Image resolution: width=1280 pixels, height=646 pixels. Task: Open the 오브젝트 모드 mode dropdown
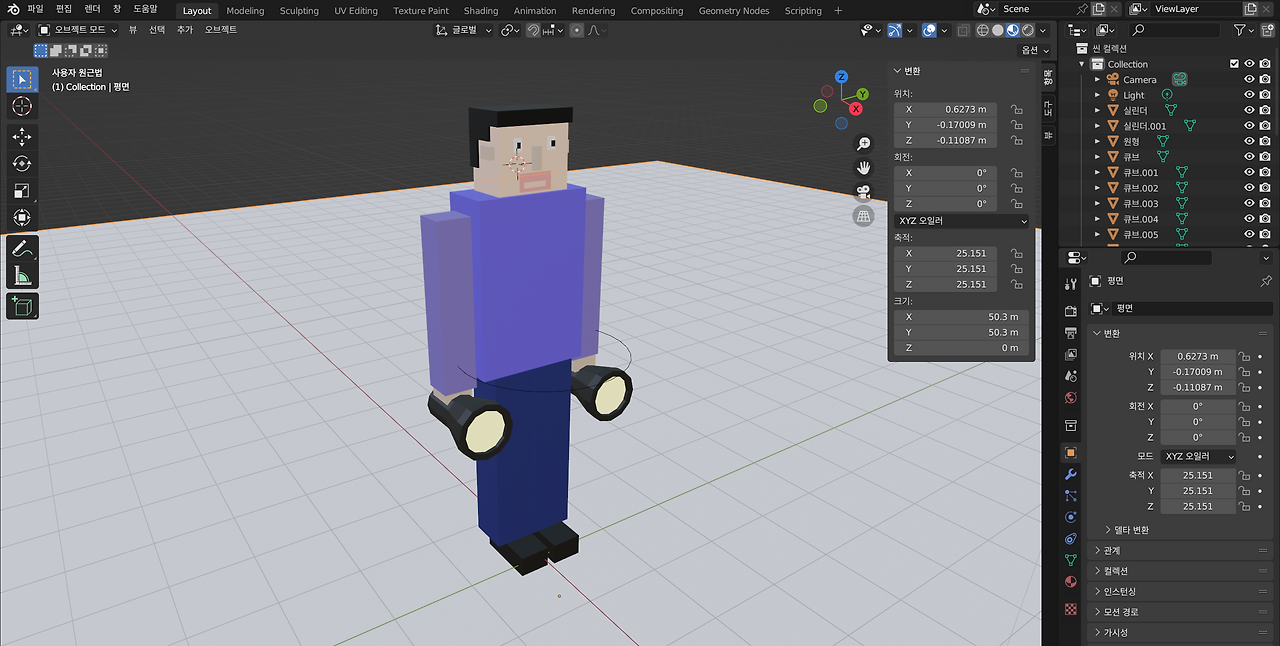tap(77, 30)
